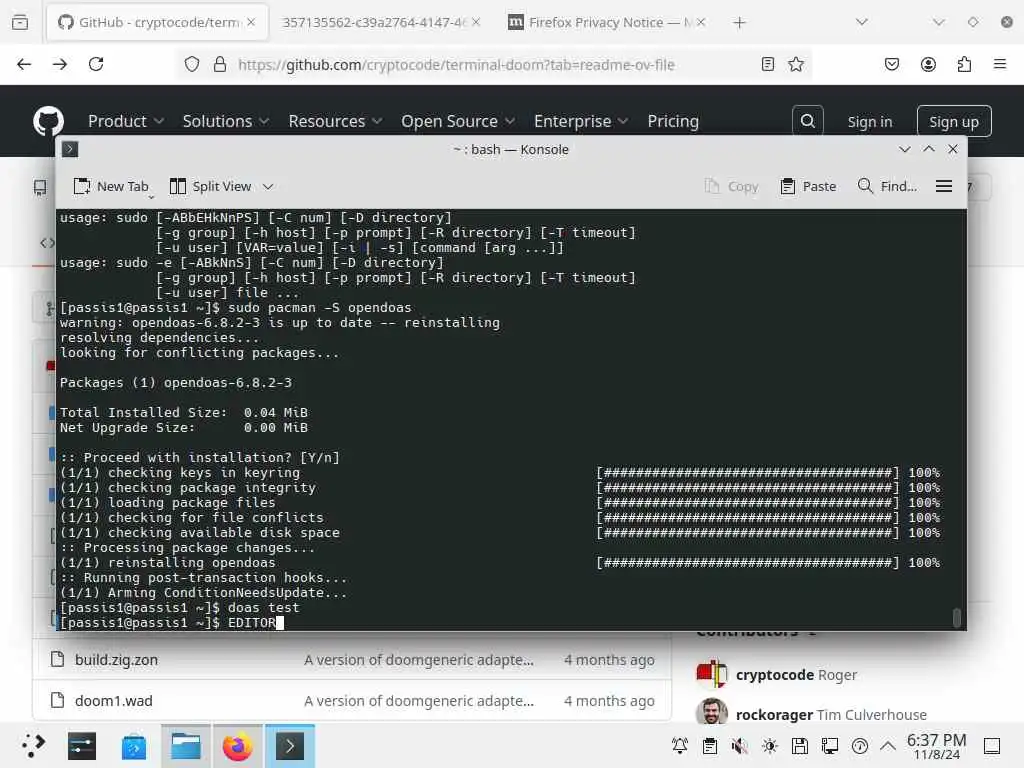Open the KDE application launcher
Viewport: 1024px width, 768px height.
[x=33, y=746]
